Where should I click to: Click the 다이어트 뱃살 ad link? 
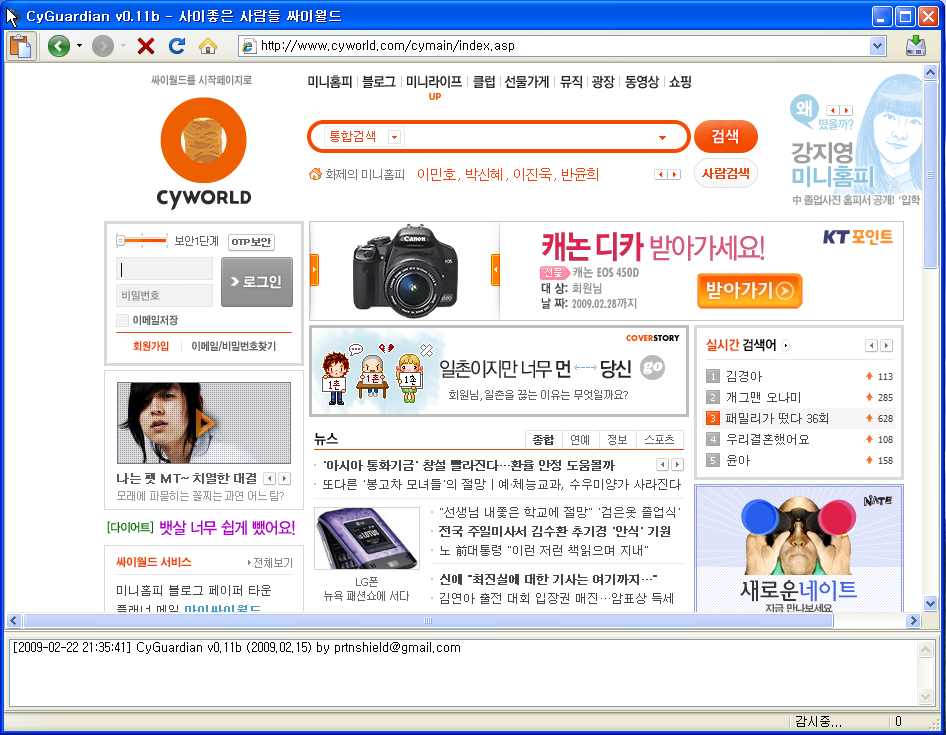click(202, 528)
